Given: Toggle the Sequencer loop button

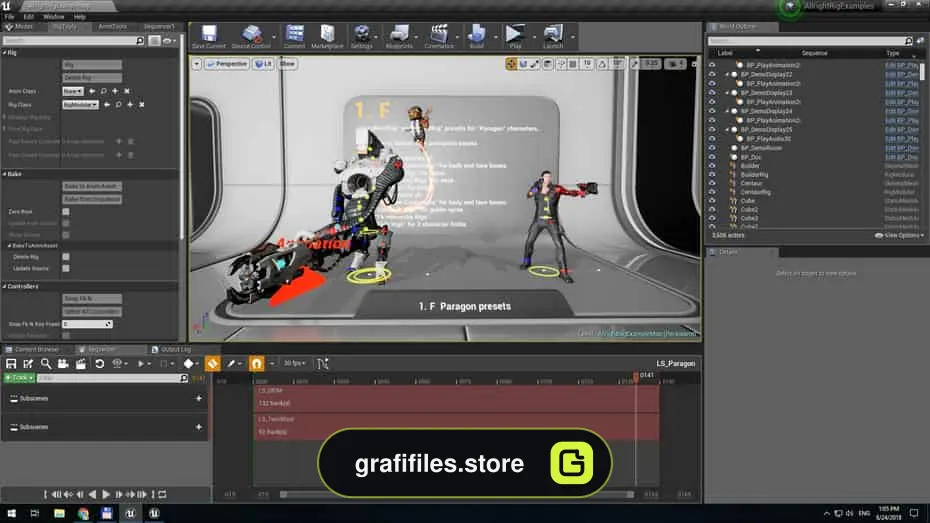Looking at the screenshot, I should (x=163, y=494).
